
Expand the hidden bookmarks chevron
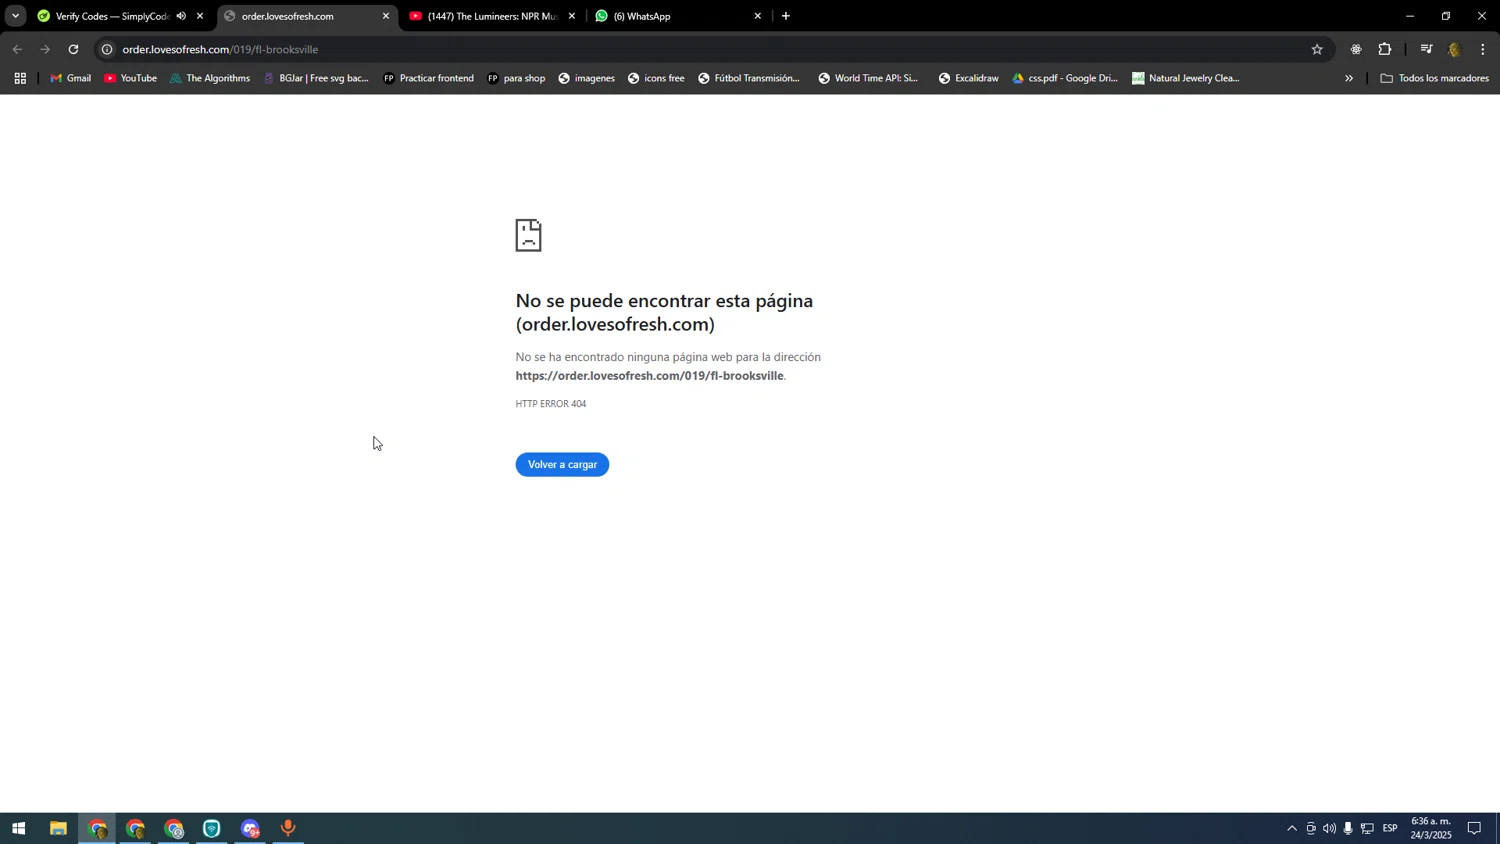[1349, 78]
